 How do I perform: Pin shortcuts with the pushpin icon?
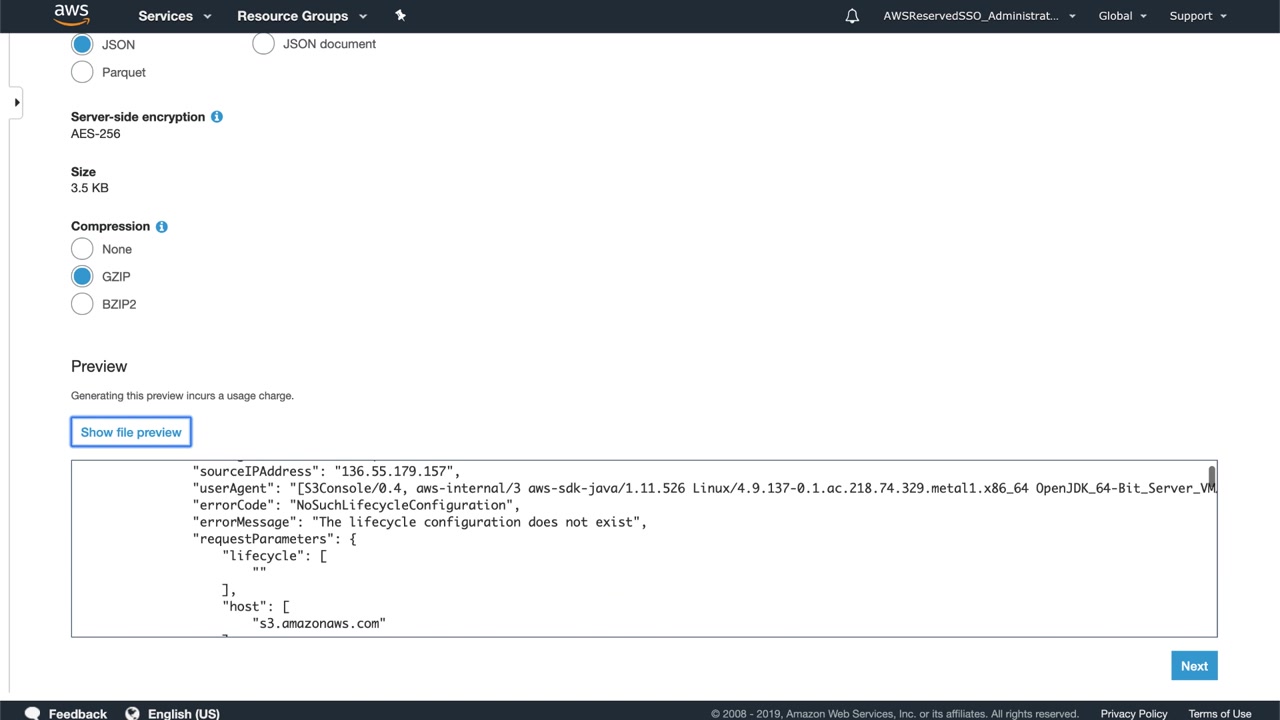pos(400,15)
